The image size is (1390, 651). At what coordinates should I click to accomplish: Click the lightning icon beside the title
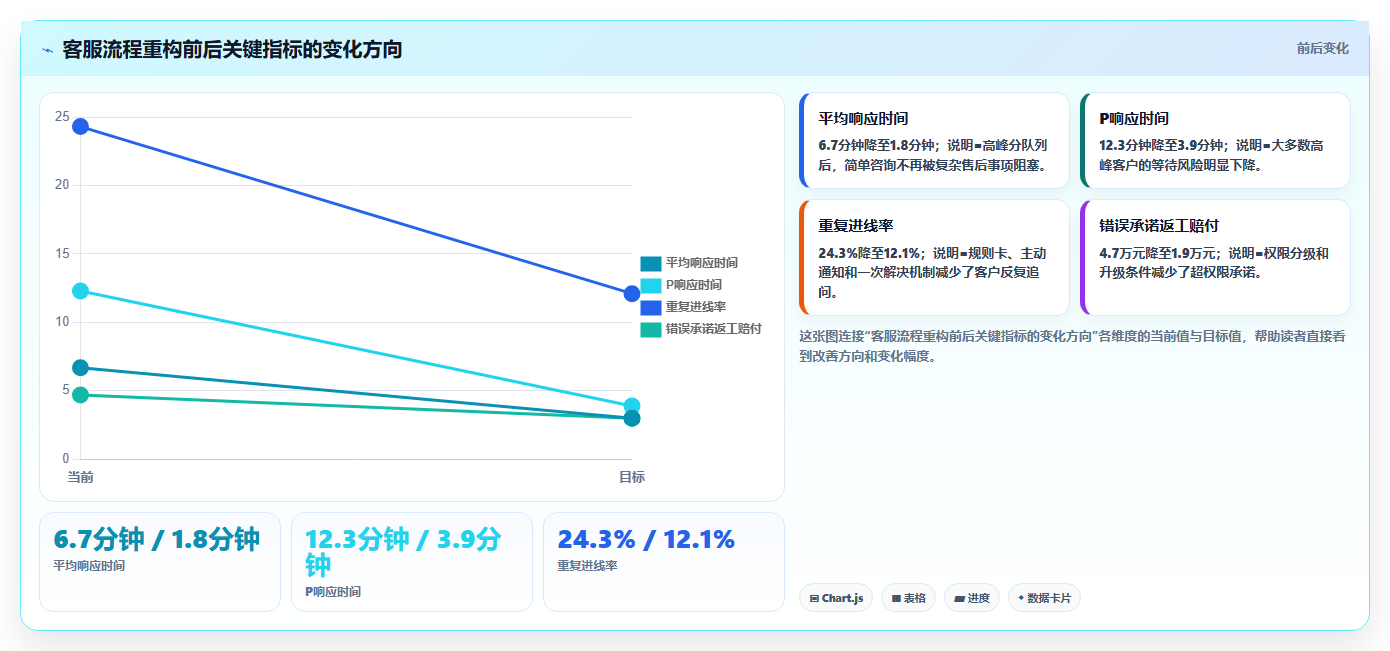coord(47,50)
